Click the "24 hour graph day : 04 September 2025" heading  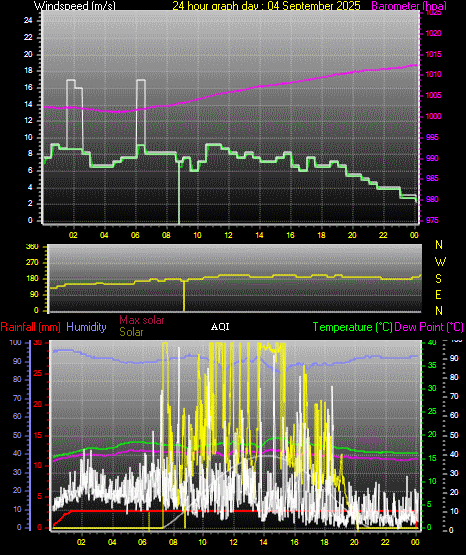click(266, 6)
